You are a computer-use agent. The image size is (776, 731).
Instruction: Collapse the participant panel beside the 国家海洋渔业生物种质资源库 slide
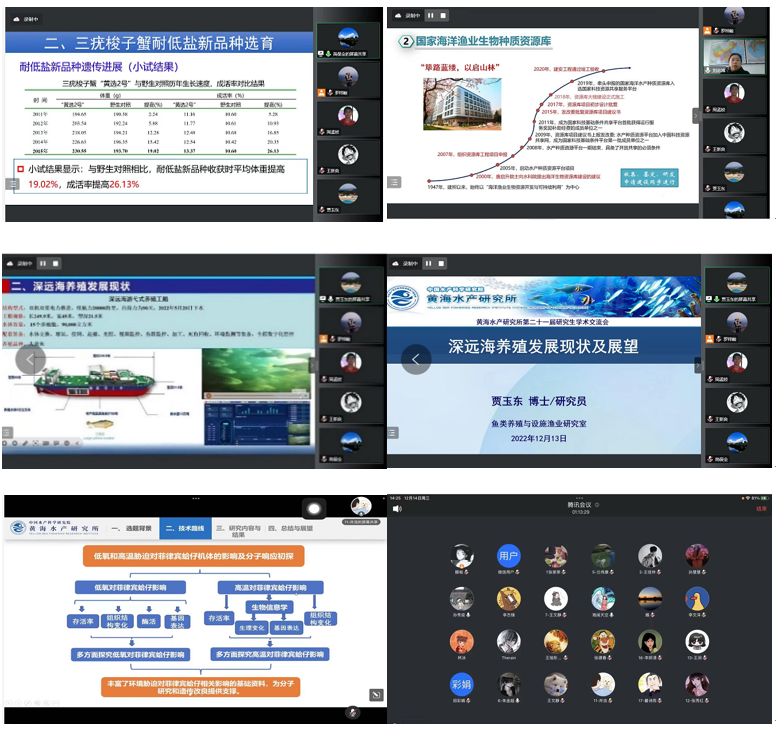697,115
